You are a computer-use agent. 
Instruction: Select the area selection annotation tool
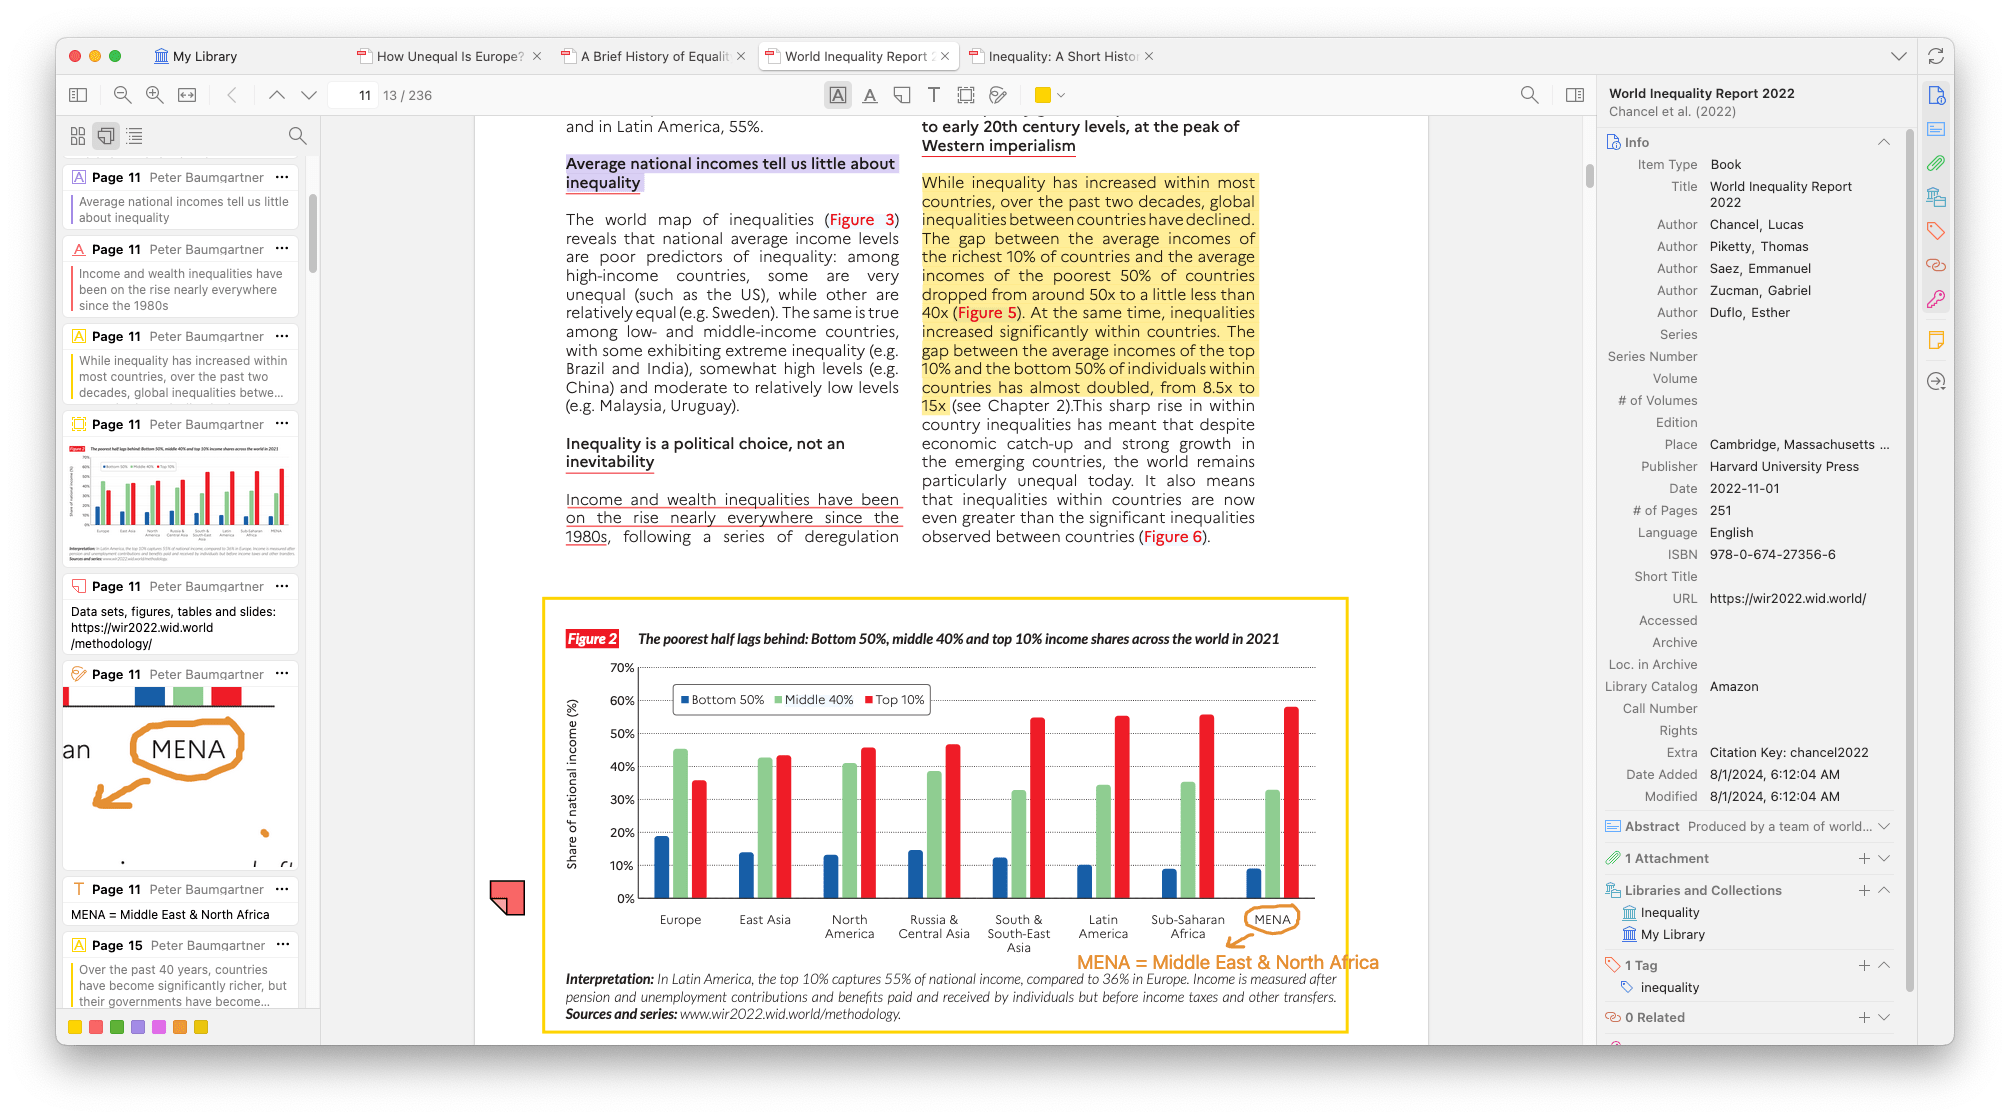(965, 95)
